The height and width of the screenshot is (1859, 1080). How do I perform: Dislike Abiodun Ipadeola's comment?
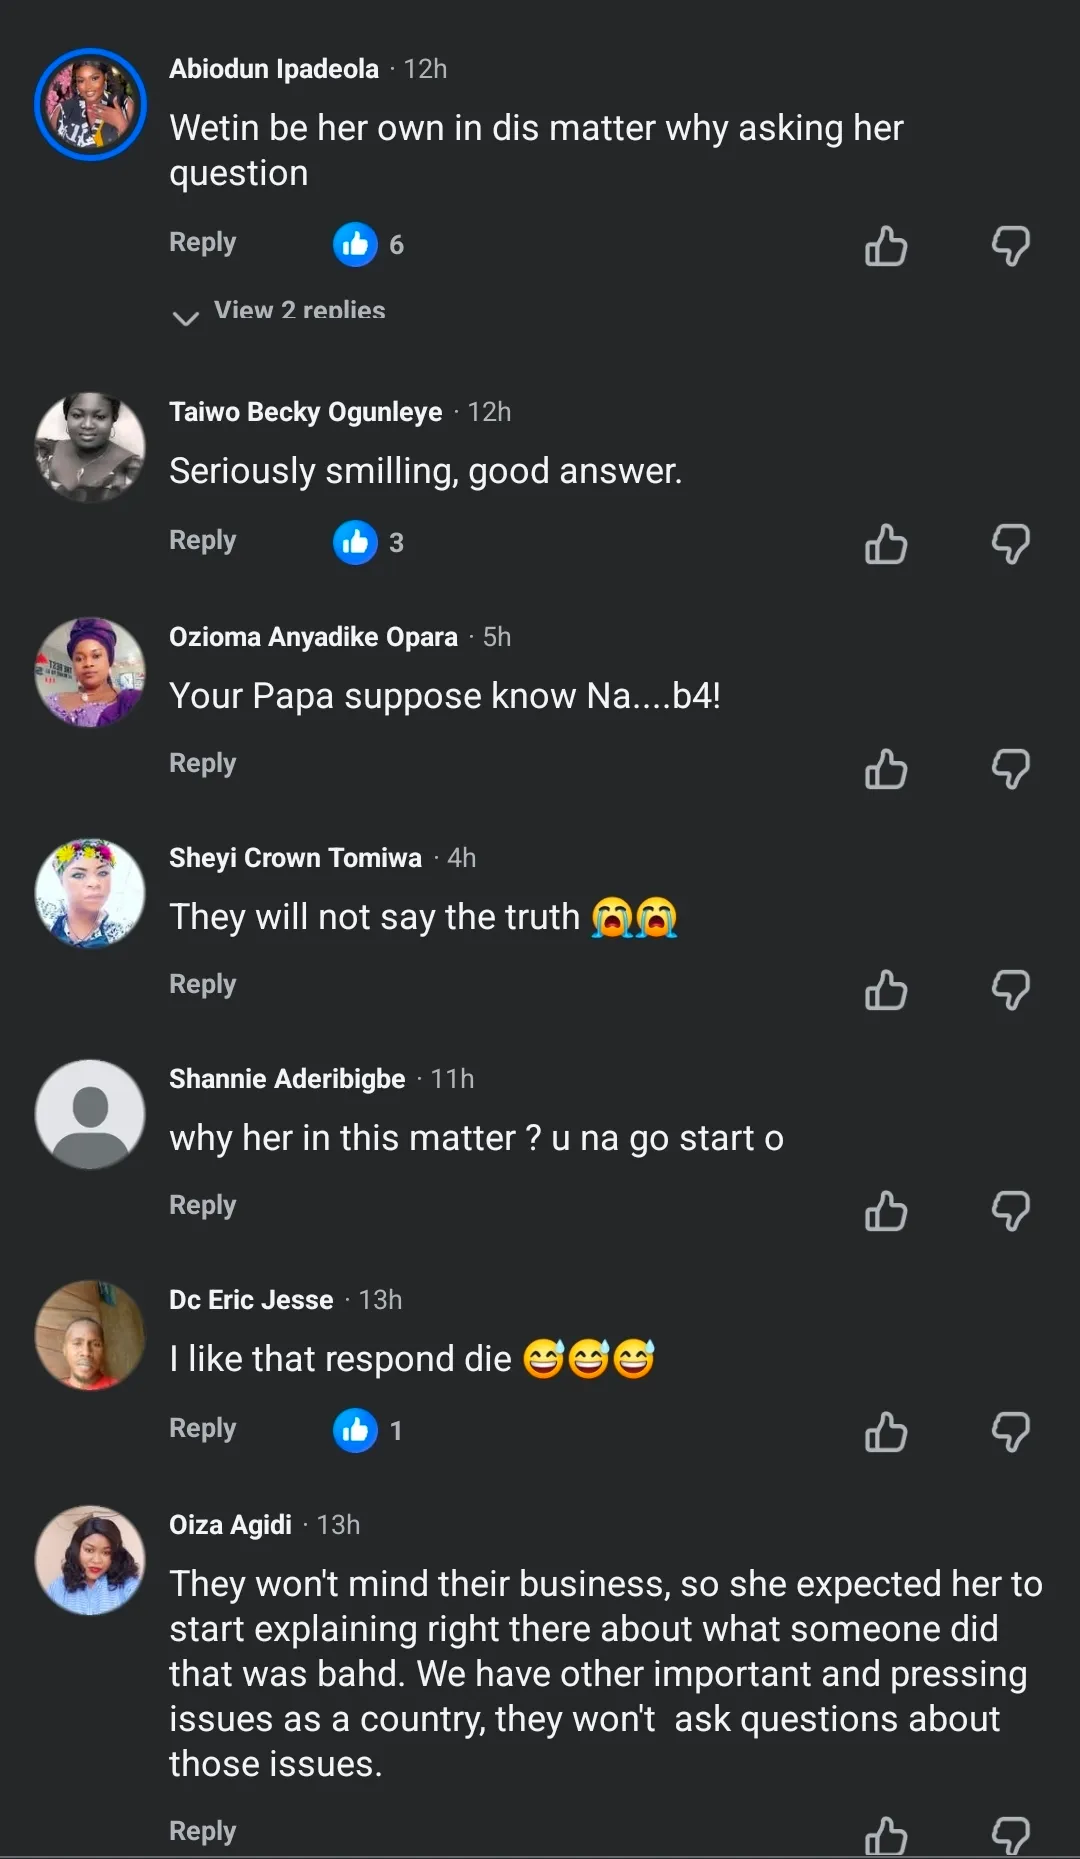pyautogui.click(x=1010, y=246)
